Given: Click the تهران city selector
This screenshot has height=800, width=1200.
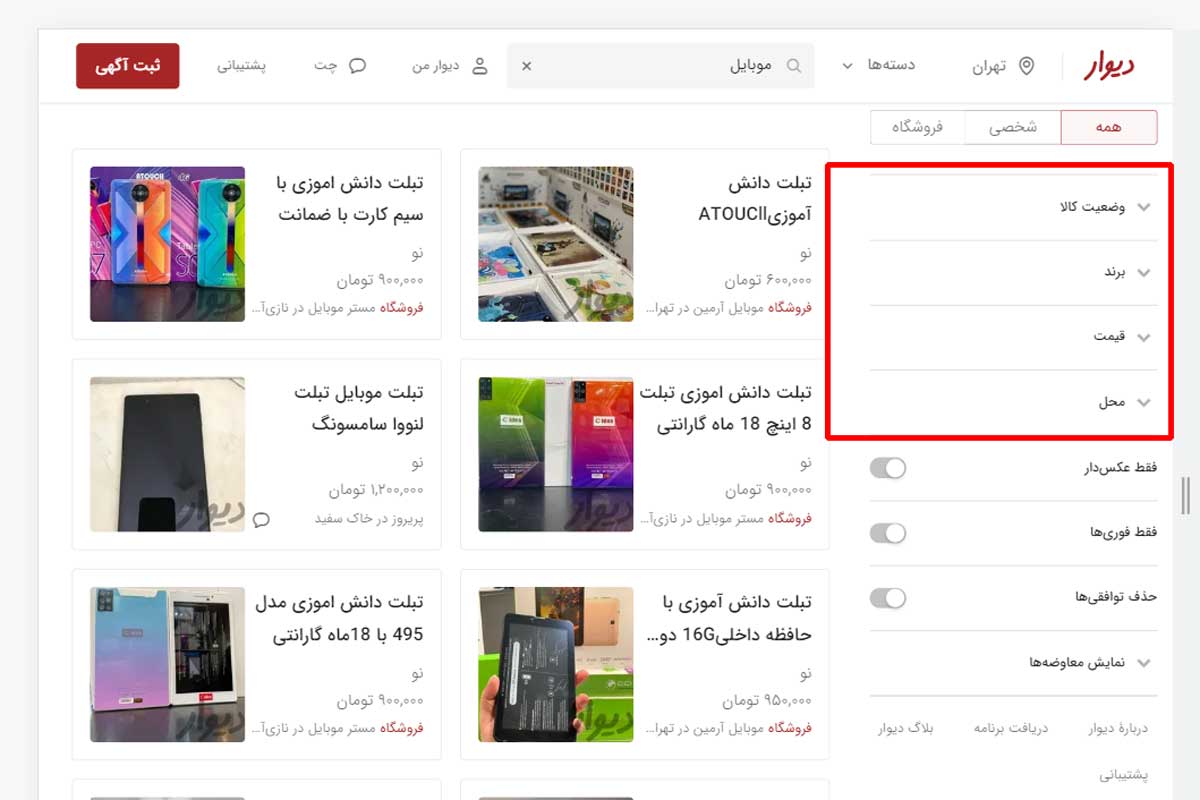Looking at the screenshot, I should pyautogui.click(x=1003, y=66).
